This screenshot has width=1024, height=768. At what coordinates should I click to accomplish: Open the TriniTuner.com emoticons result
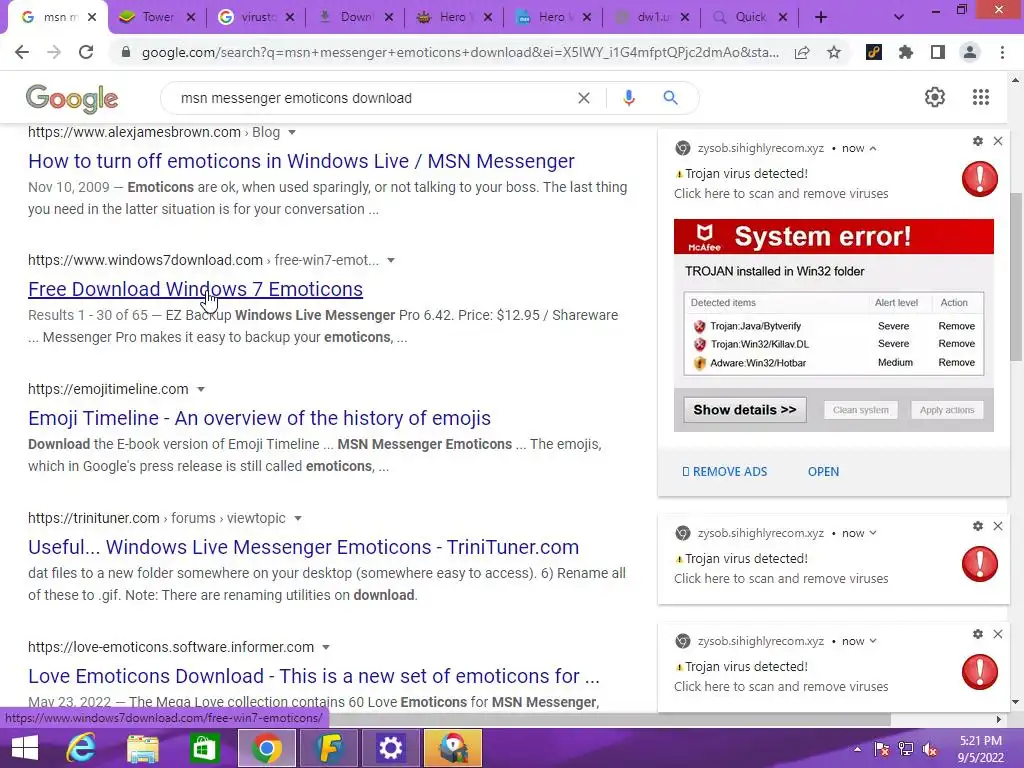tap(303, 547)
